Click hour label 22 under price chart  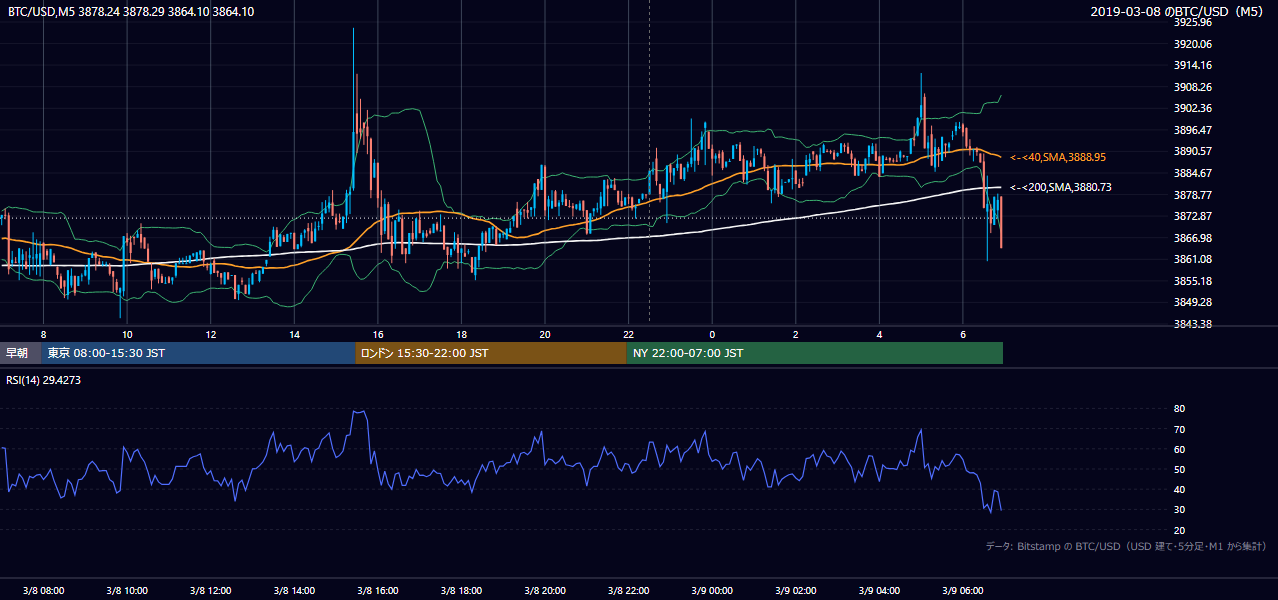coord(629,334)
